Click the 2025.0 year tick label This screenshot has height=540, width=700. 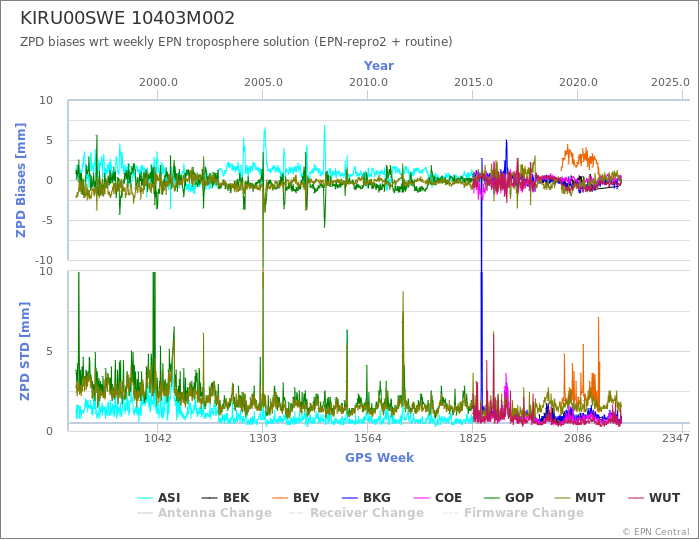pyautogui.click(x=670, y=83)
